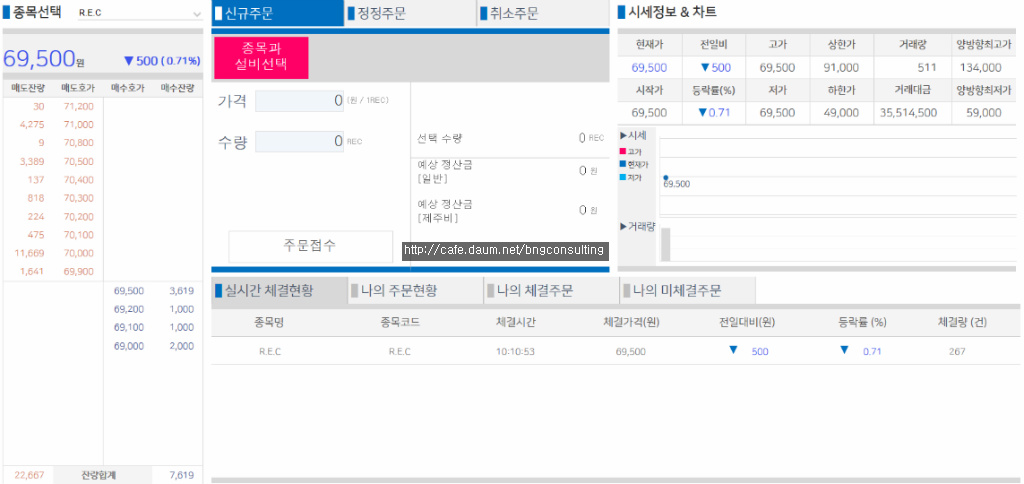The image size is (1024, 484).
Task: Click the 종목과 설비선택 button
Action: (x=261, y=57)
